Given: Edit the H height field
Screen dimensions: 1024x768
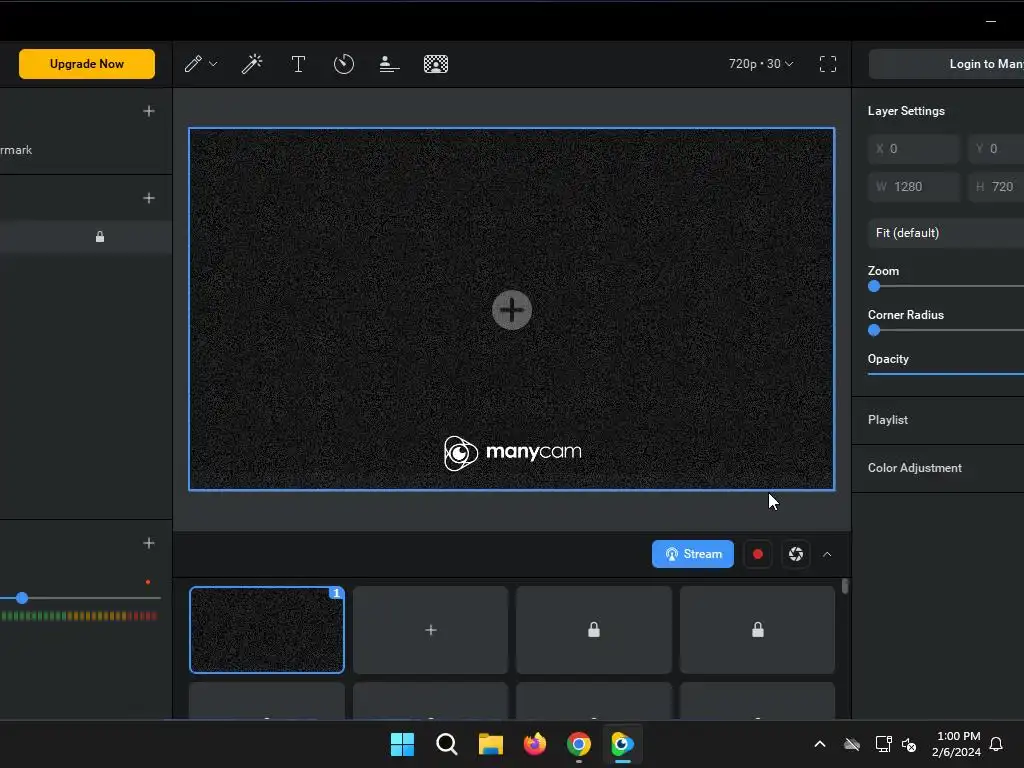Looking at the screenshot, I should tap(997, 187).
